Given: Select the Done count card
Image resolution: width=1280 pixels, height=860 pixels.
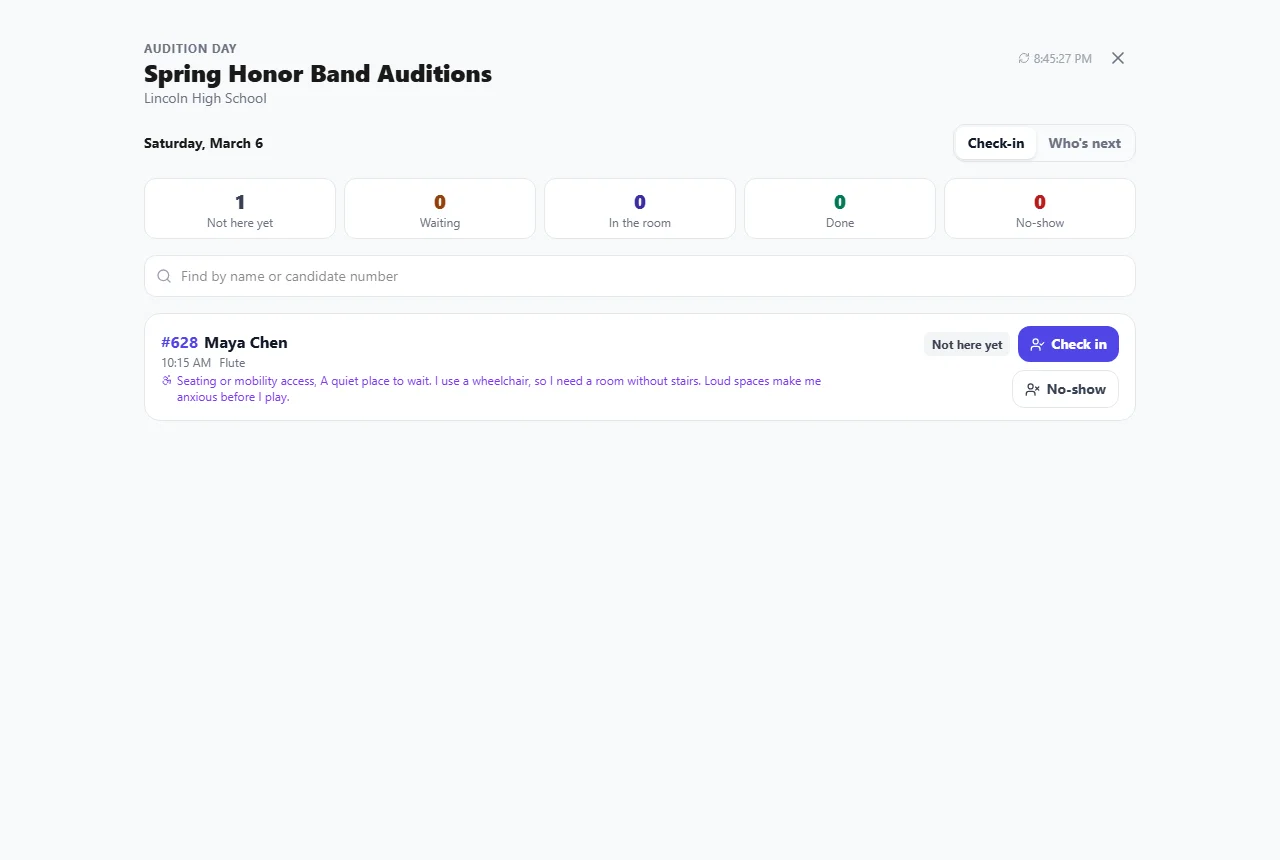Looking at the screenshot, I should pos(840,209).
